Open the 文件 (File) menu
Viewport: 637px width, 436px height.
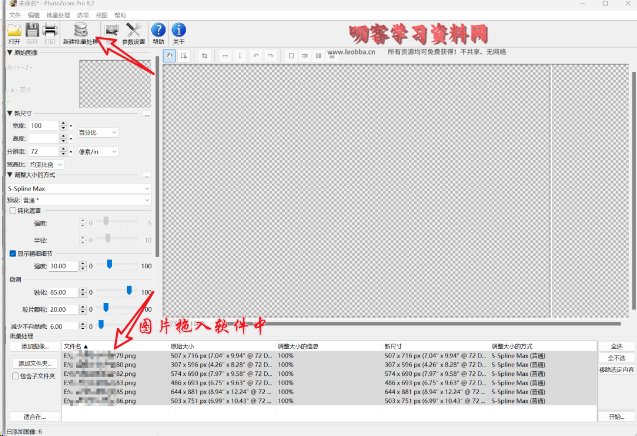14,17
